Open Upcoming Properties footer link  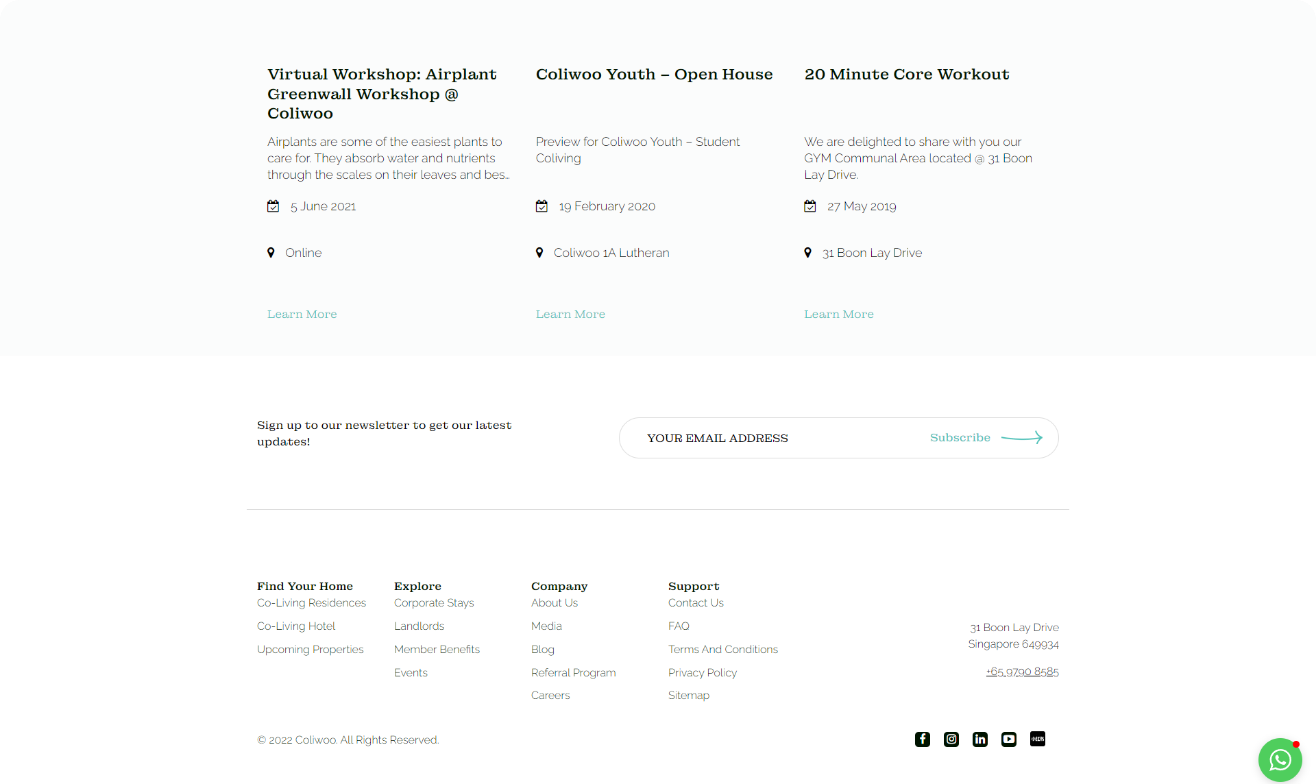click(x=310, y=649)
